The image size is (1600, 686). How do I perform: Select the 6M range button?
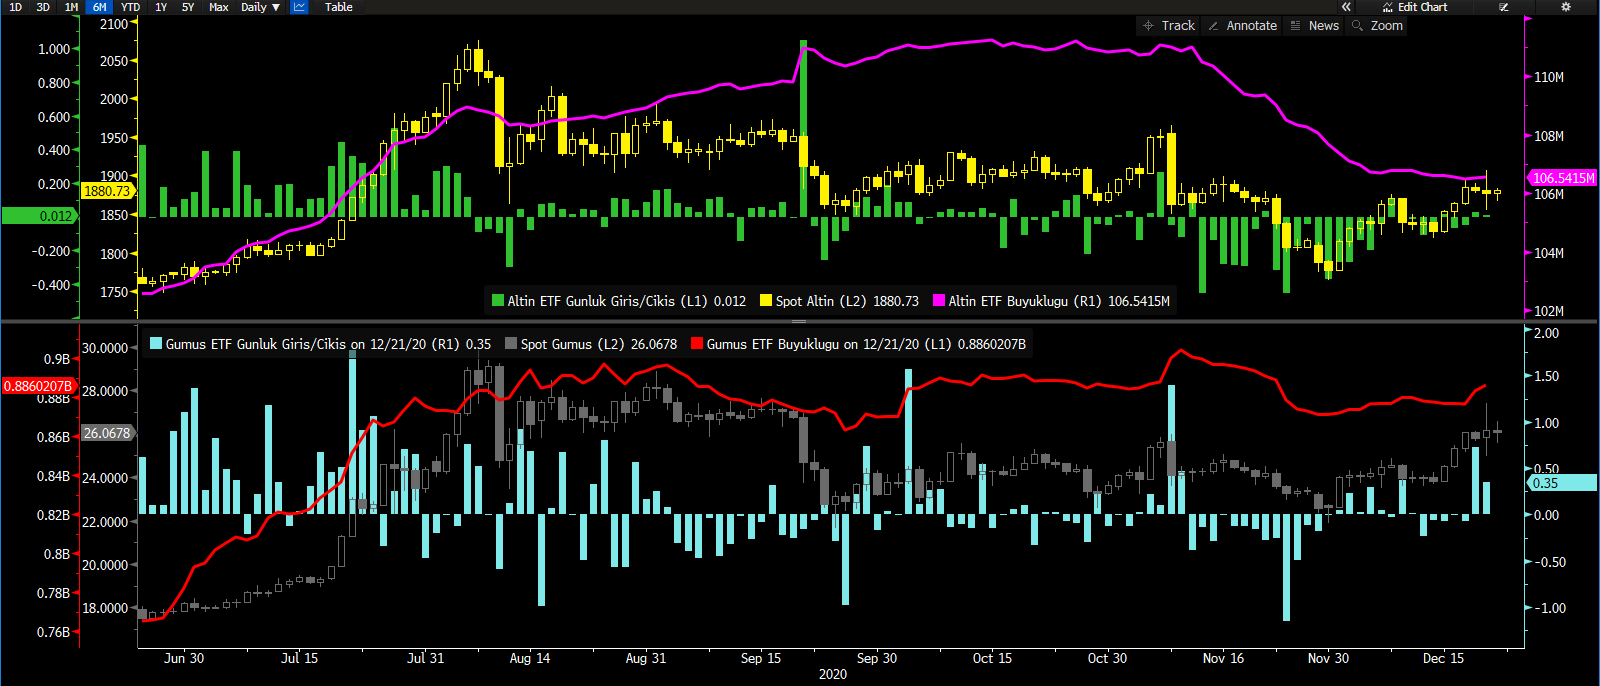(100, 7)
